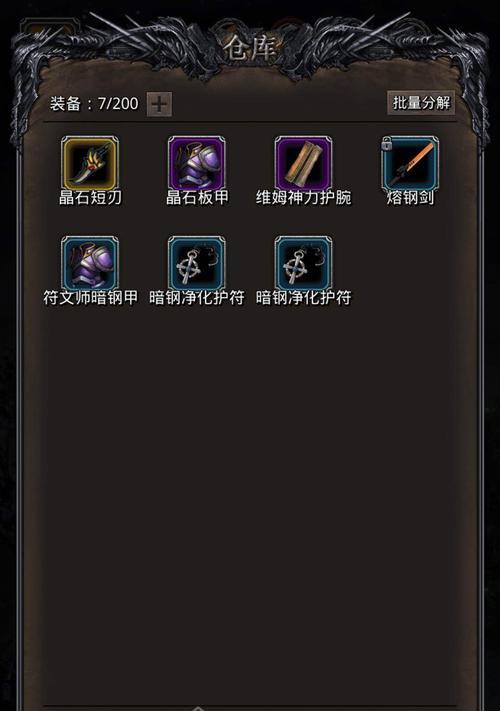Click the plus icon to expand equipment capacity
This screenshot has width=500, height=711.
point(159,104)
